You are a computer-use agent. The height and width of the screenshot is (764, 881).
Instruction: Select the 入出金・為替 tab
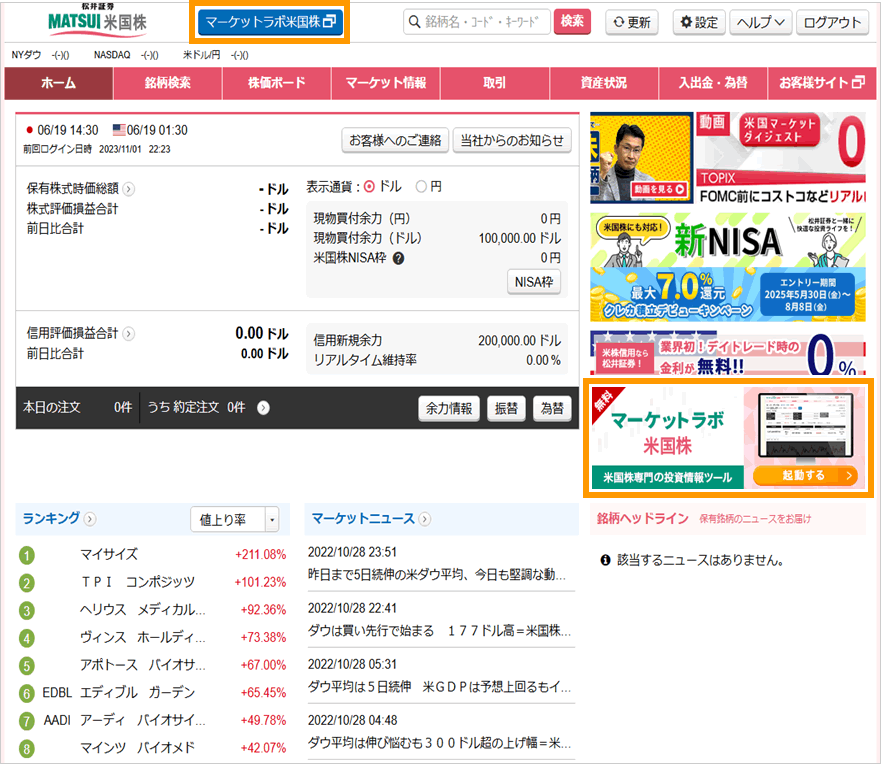pos(712,83)
